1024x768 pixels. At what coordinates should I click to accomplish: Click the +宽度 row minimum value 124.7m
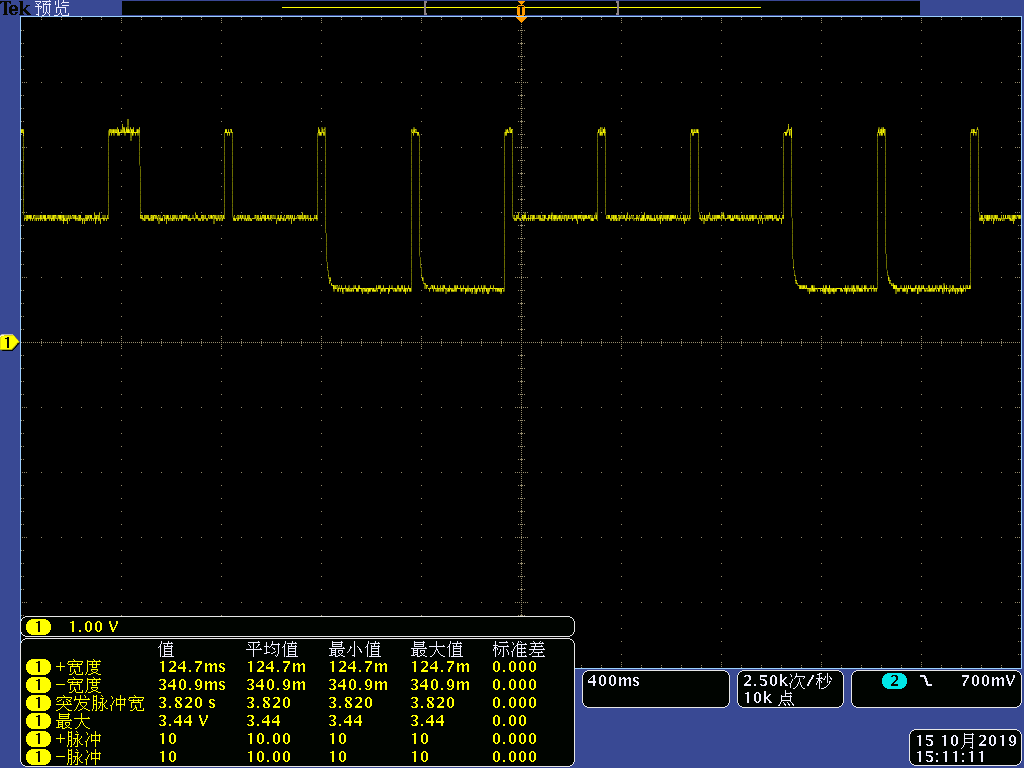tap(358, 667)
